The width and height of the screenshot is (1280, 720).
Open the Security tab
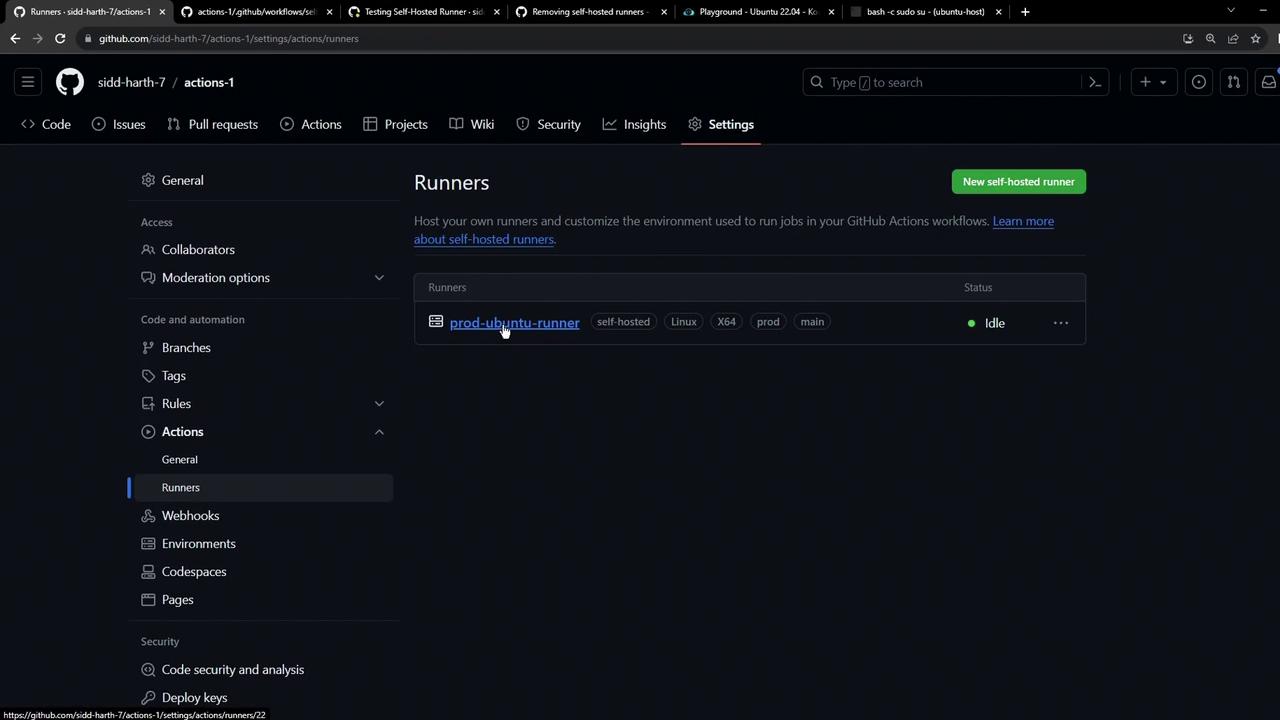pyautogui.click(x=548, y=124)
